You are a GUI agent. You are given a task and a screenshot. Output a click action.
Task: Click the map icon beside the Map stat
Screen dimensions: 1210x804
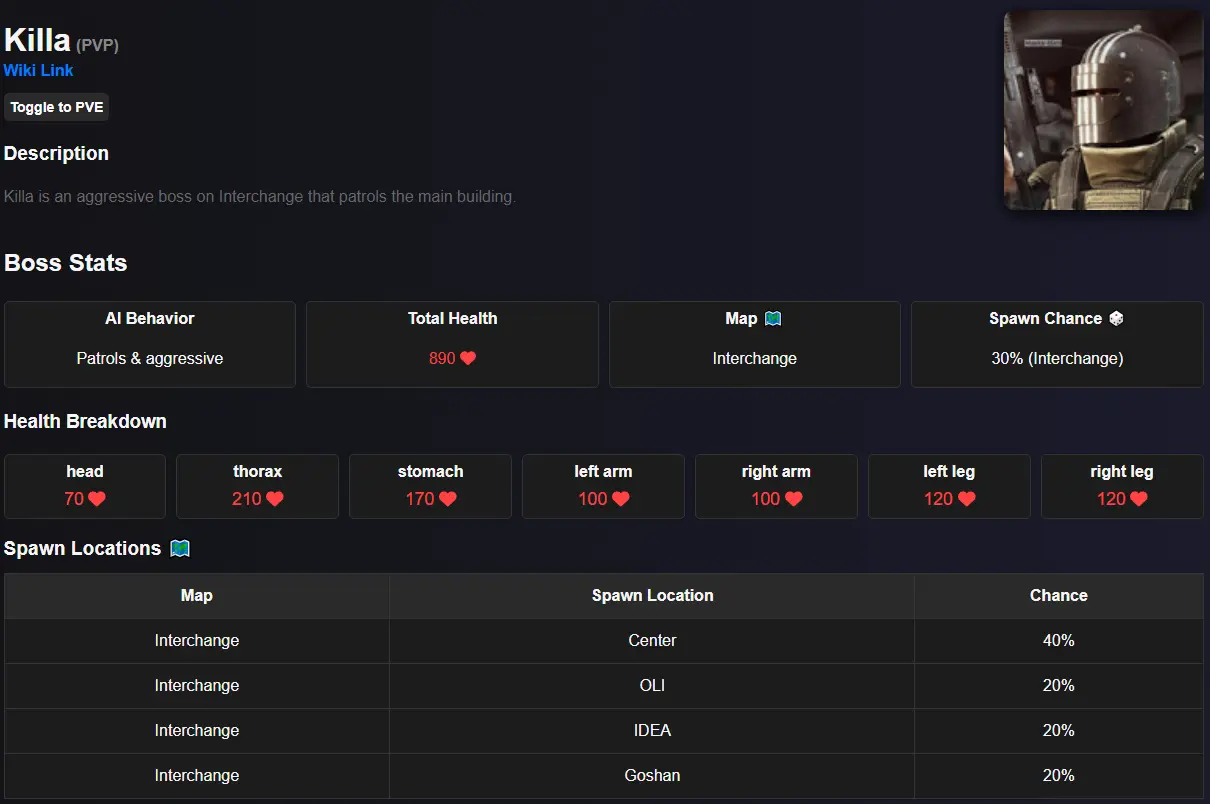[771, 318]
